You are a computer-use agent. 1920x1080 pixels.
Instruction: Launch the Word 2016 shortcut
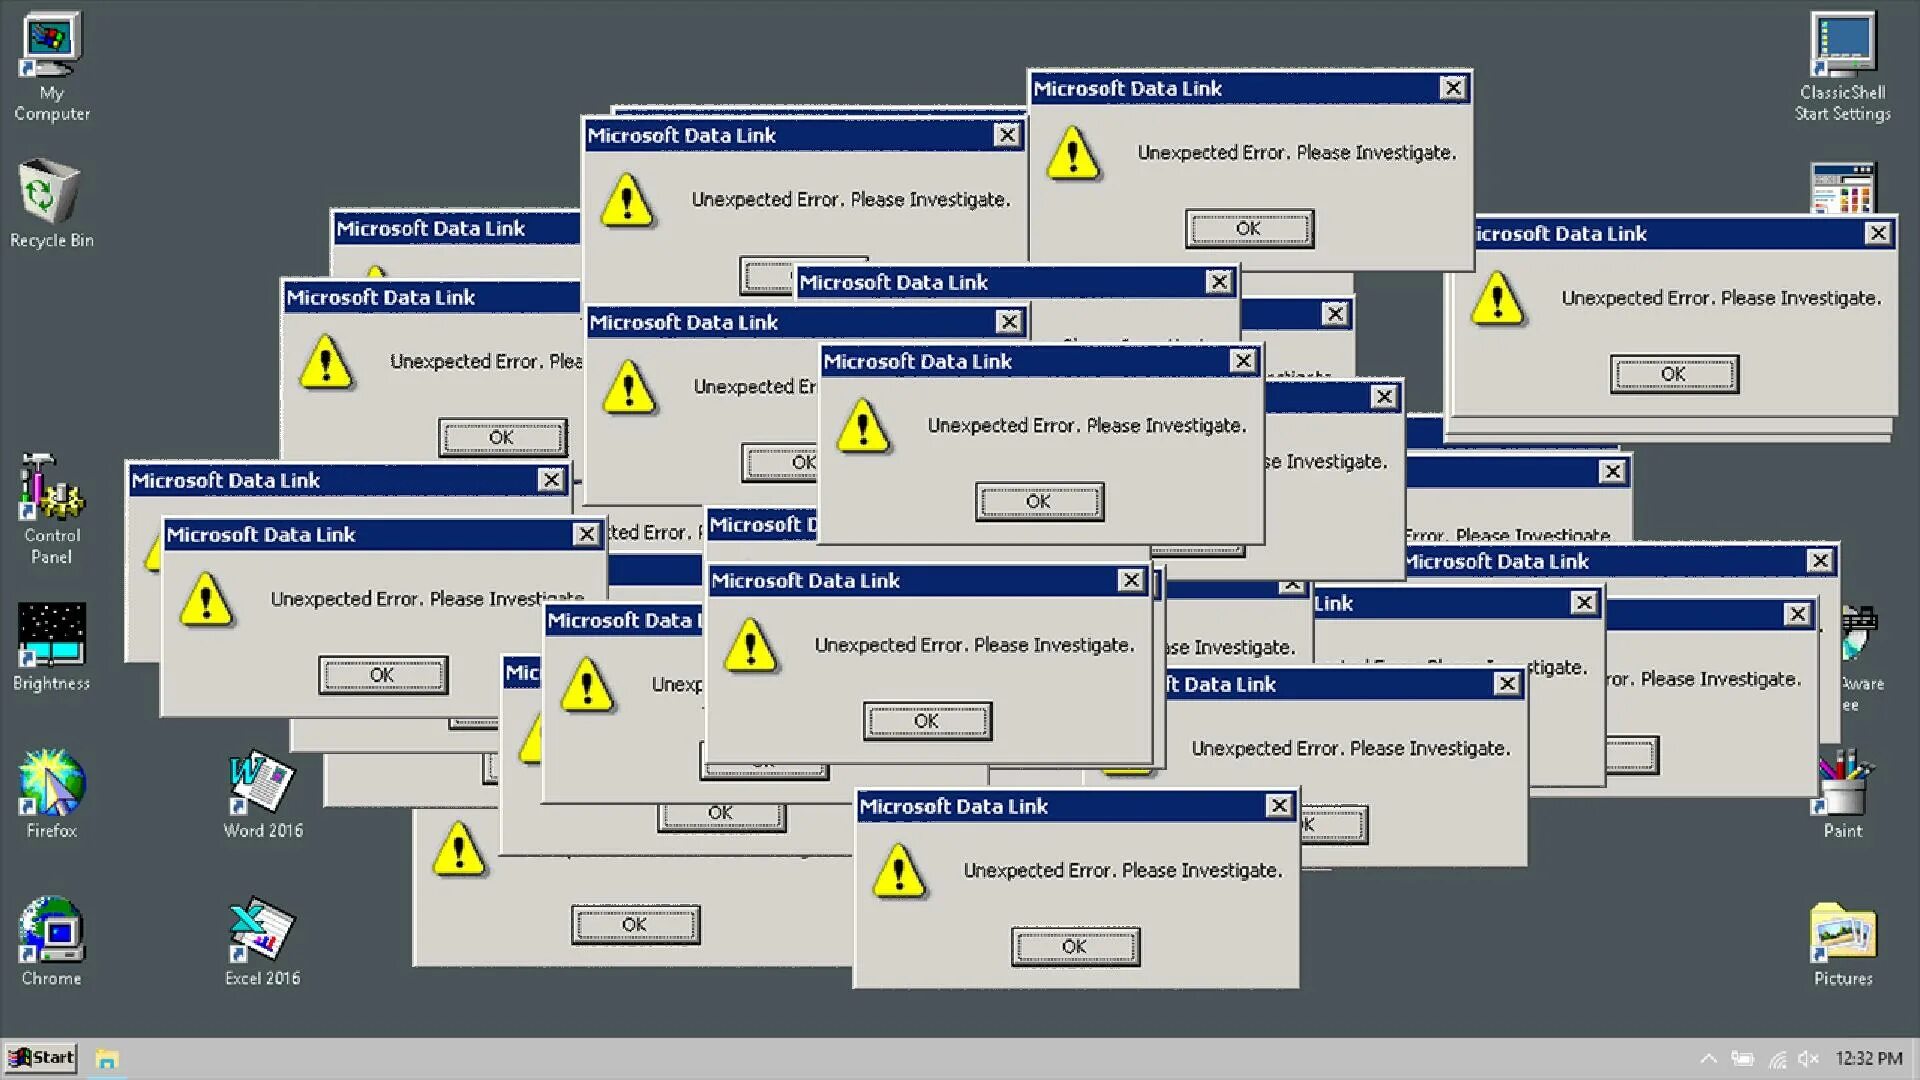click(x=262, y=783)
